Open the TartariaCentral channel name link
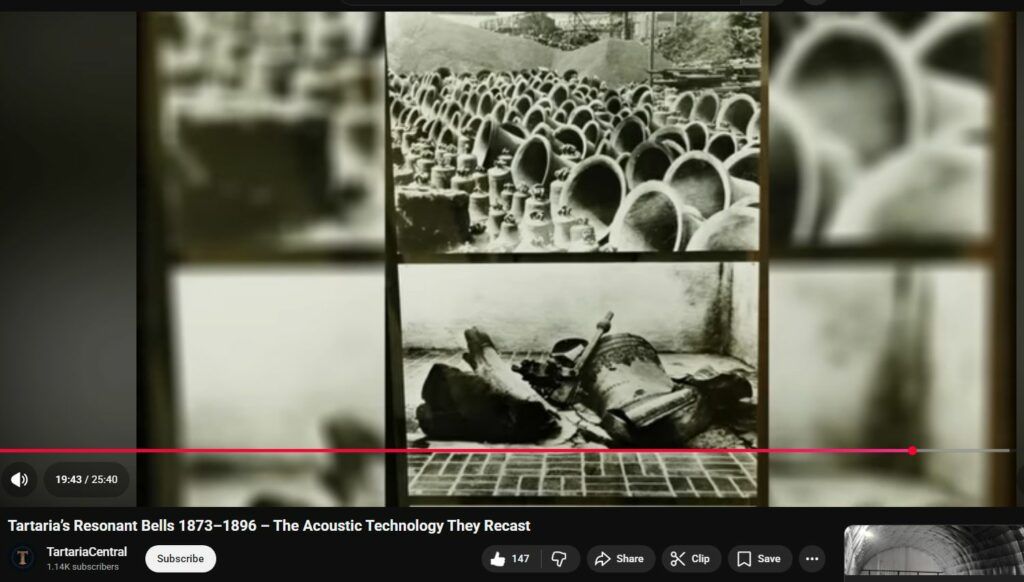 point(87,552)
